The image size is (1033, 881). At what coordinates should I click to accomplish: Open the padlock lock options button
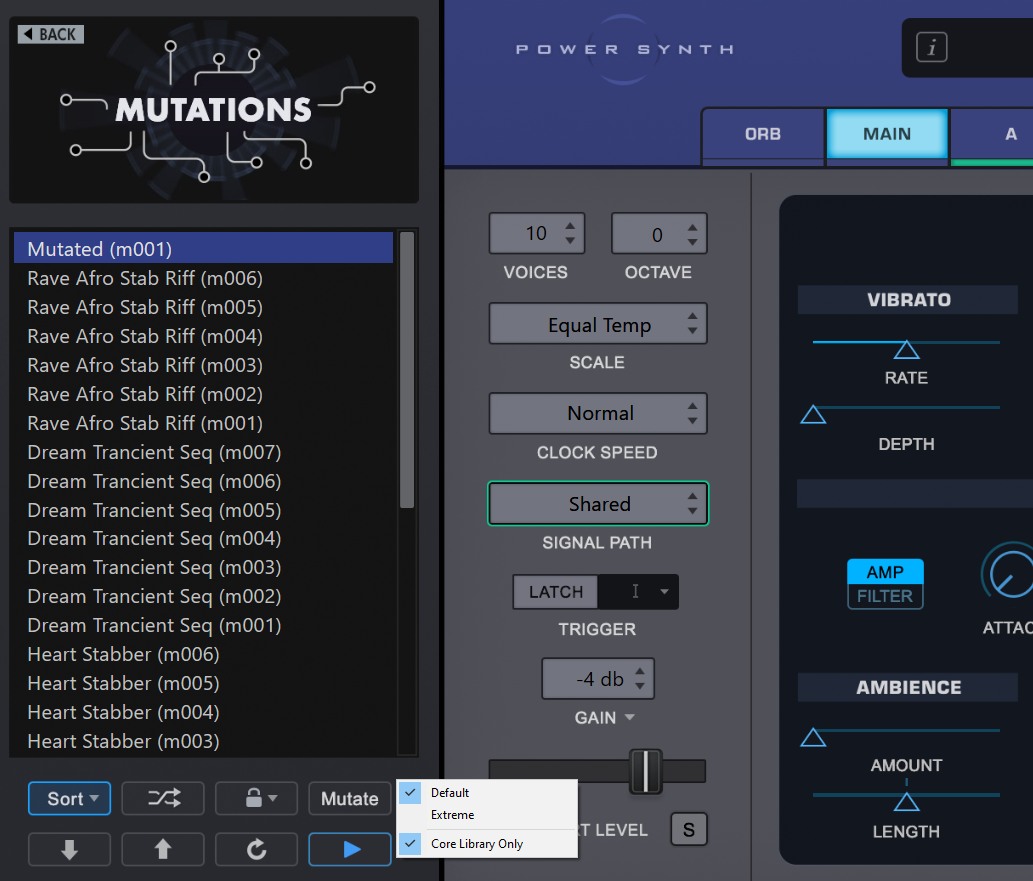point(256,798)
